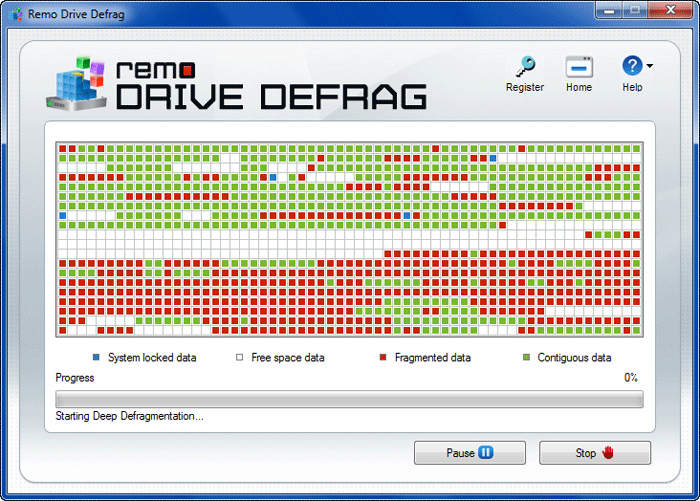Click the 0% progress value
The image size is (700, 501).
631,378
